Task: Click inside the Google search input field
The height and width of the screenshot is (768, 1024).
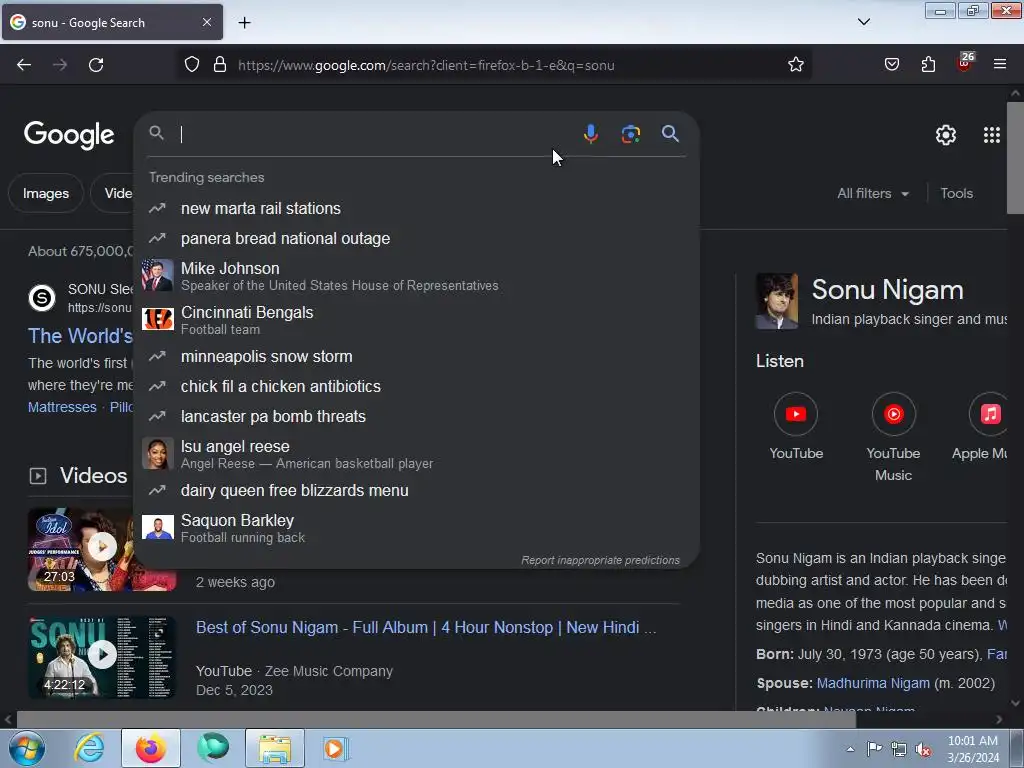Action: [x=376, y=134]
